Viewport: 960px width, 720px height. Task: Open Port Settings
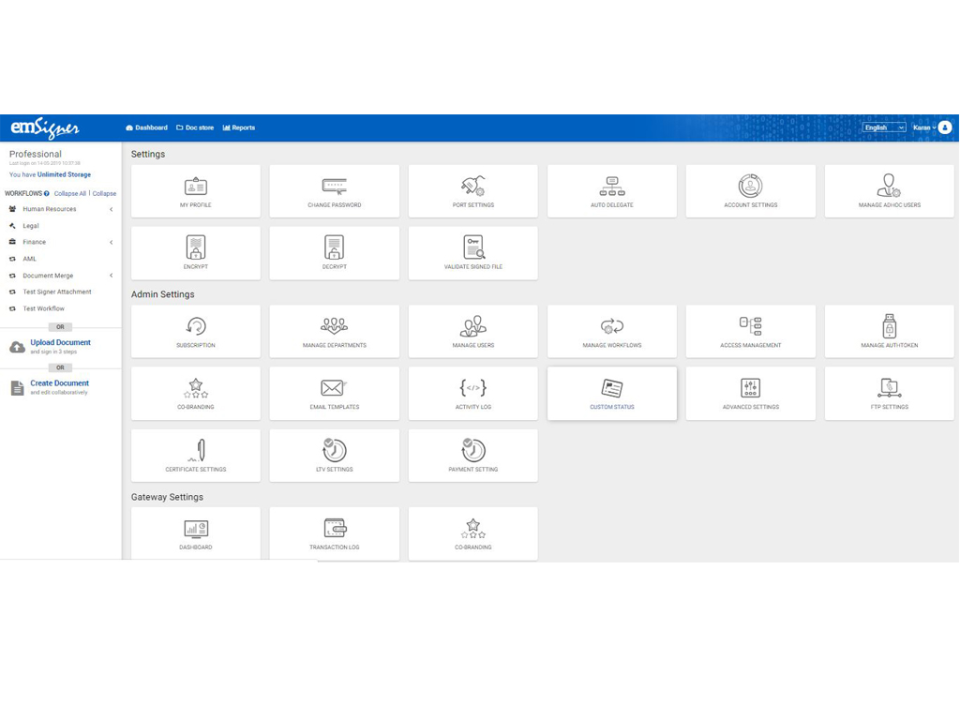click(x=473, y=191)
